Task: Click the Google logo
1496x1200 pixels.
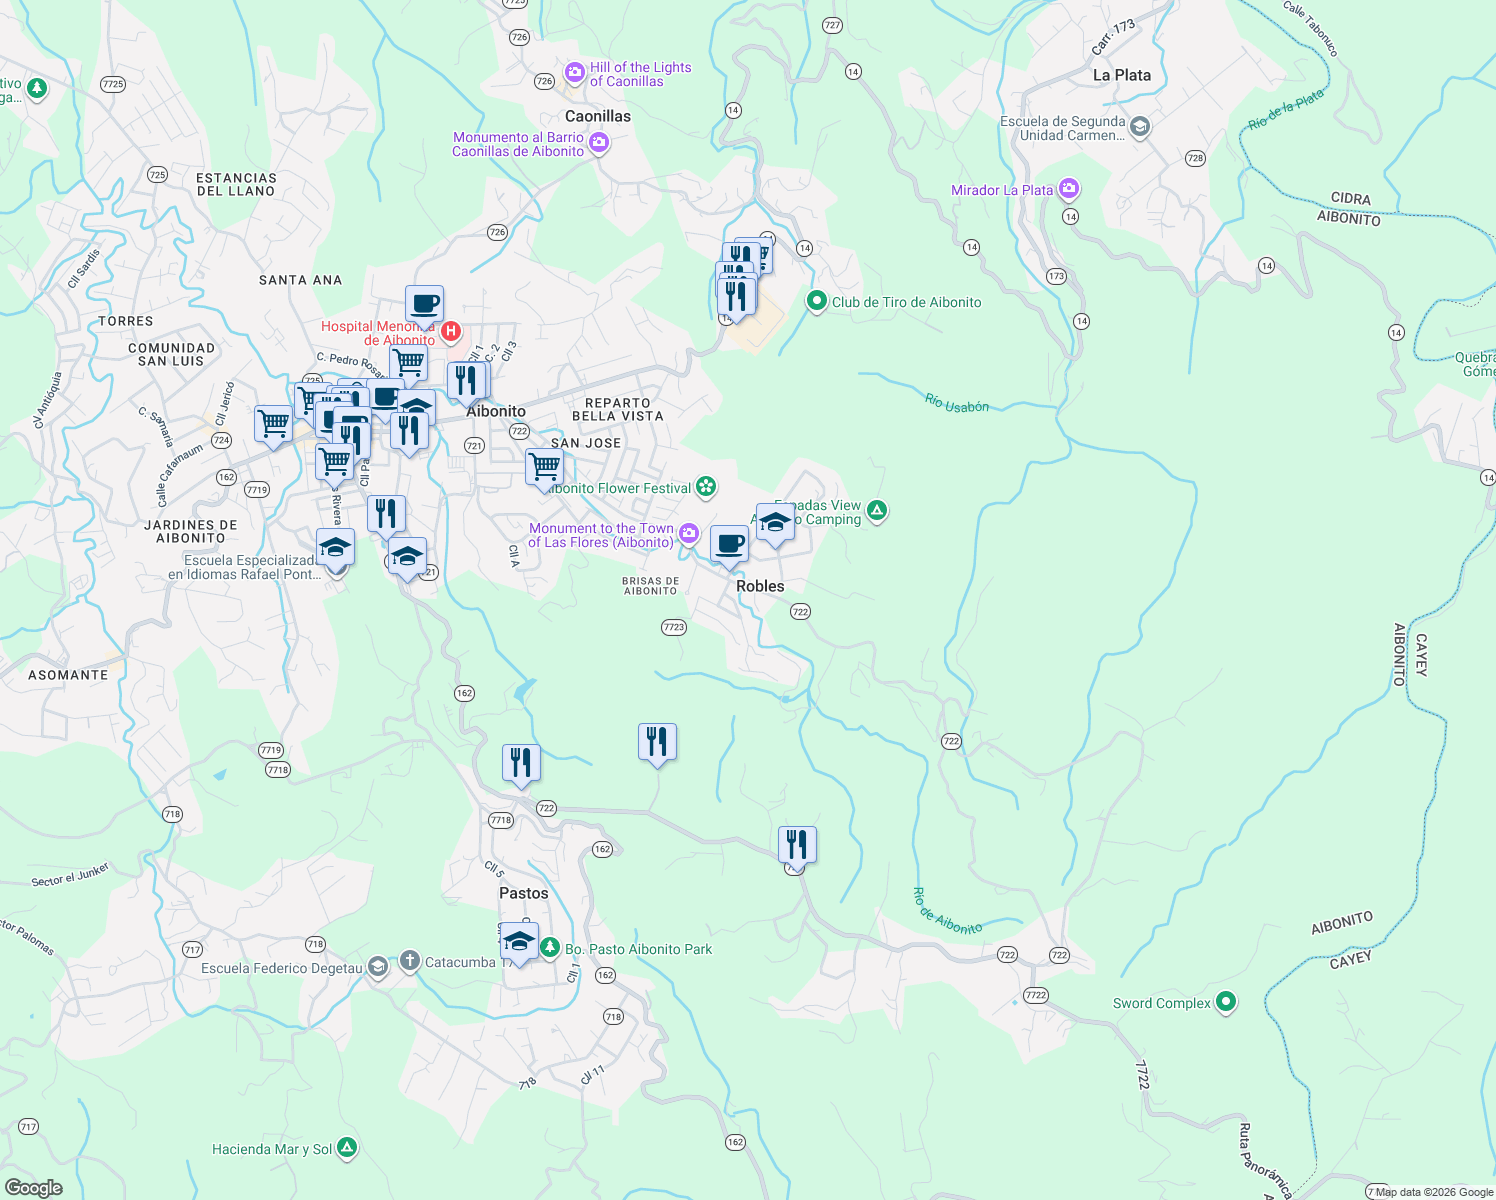Action: click(34, 1188)
